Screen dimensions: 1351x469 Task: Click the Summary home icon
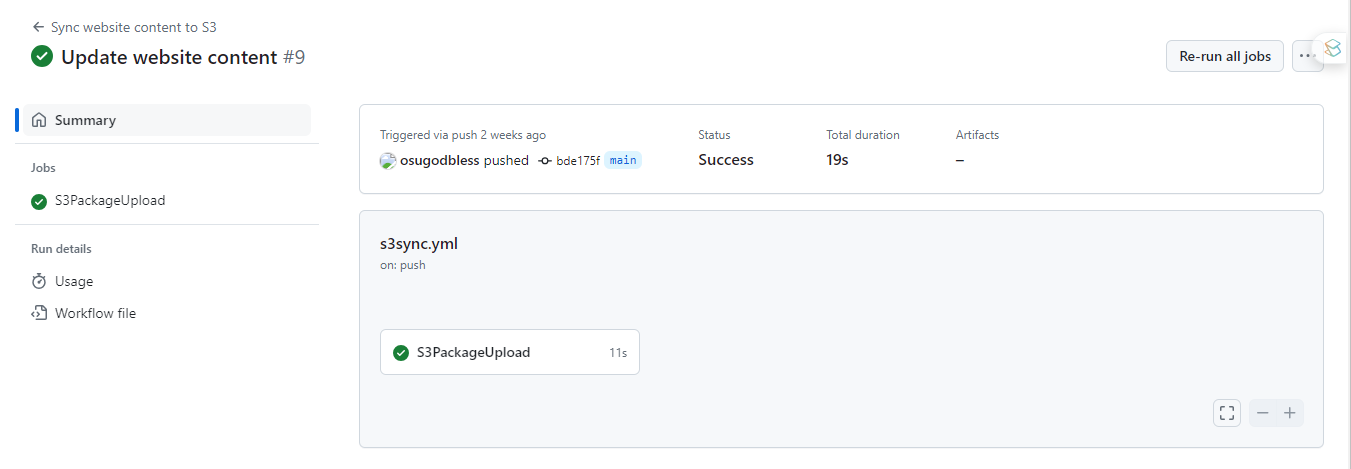click(39, 120)
